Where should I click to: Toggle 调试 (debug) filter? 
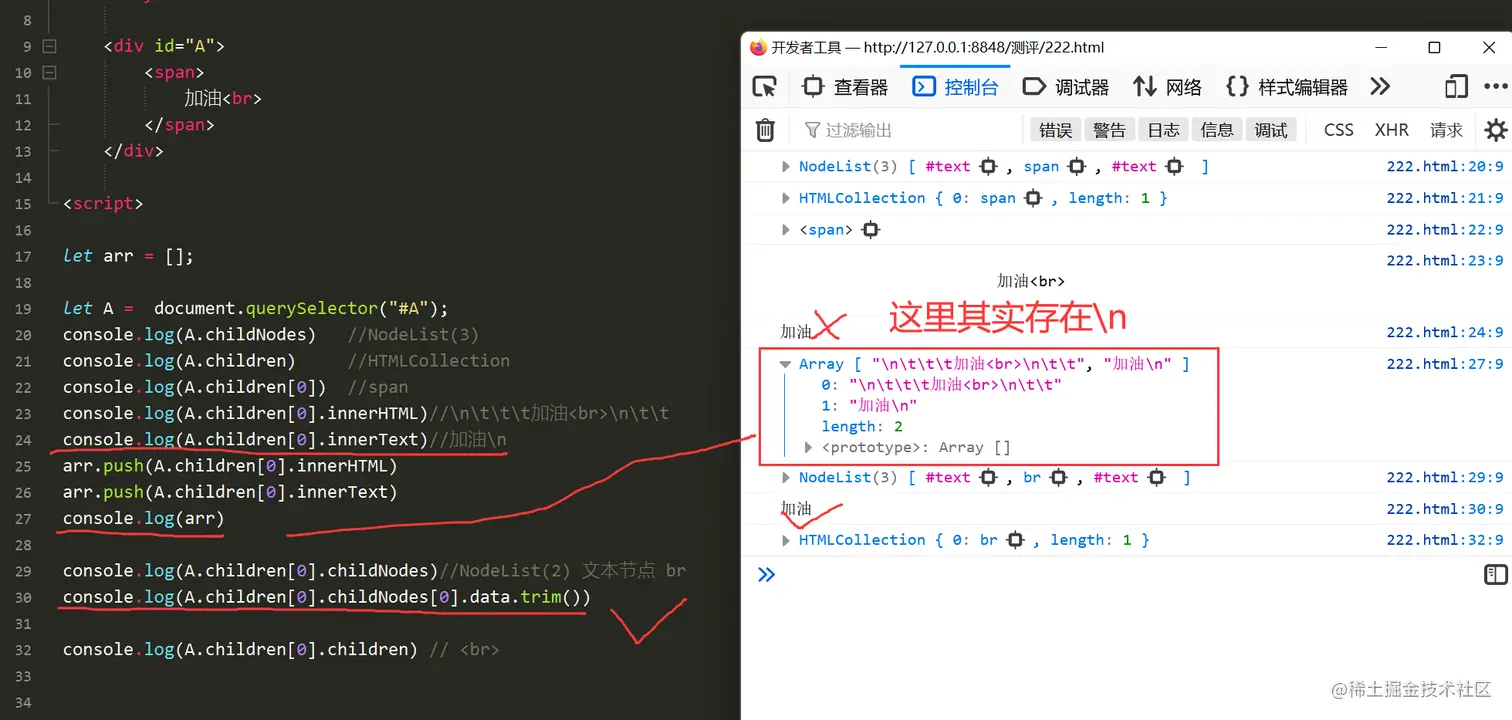point(1271,130)
